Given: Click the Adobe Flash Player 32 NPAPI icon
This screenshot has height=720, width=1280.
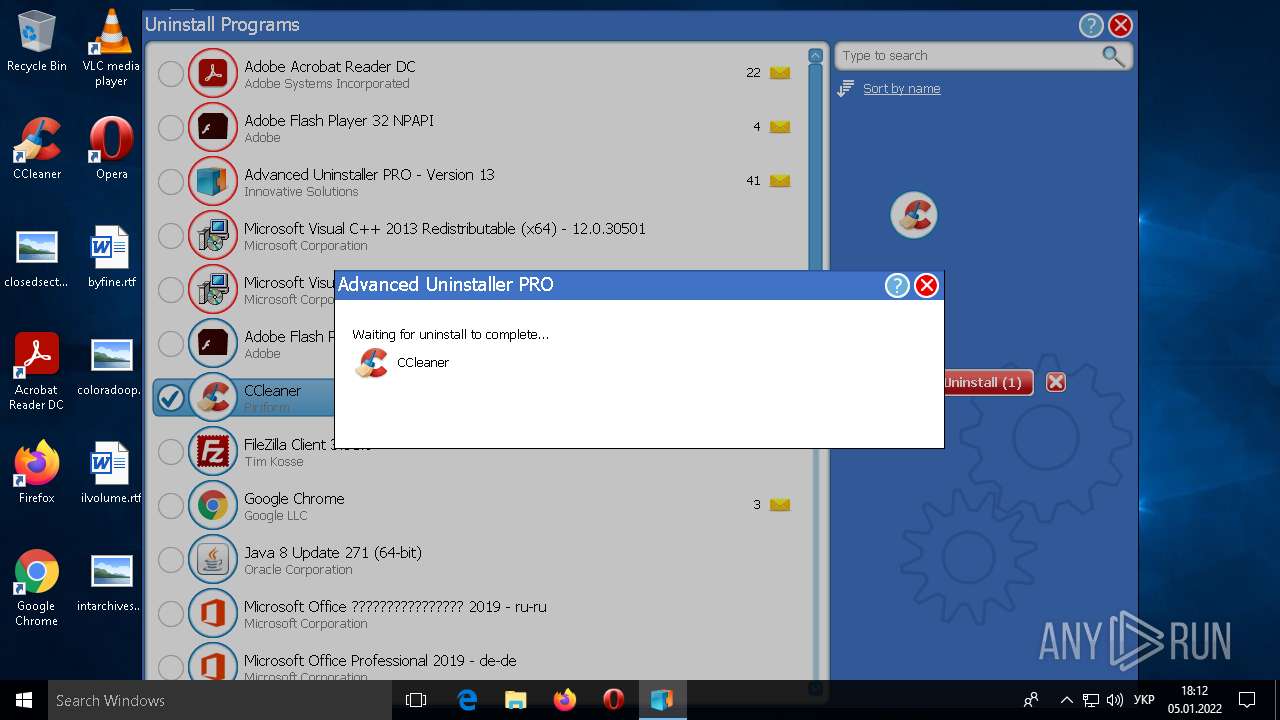Looking at the screenshot, I should (x=212, y=127).
